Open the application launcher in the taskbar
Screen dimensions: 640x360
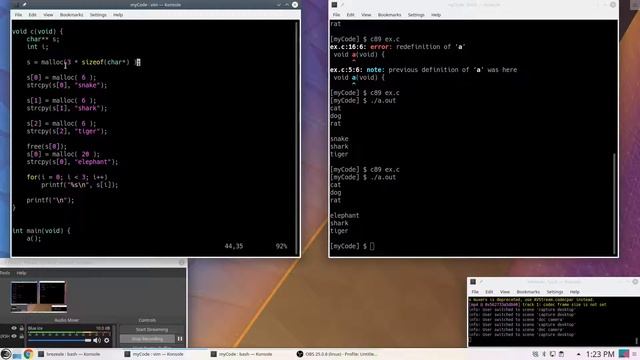[5, 354]
